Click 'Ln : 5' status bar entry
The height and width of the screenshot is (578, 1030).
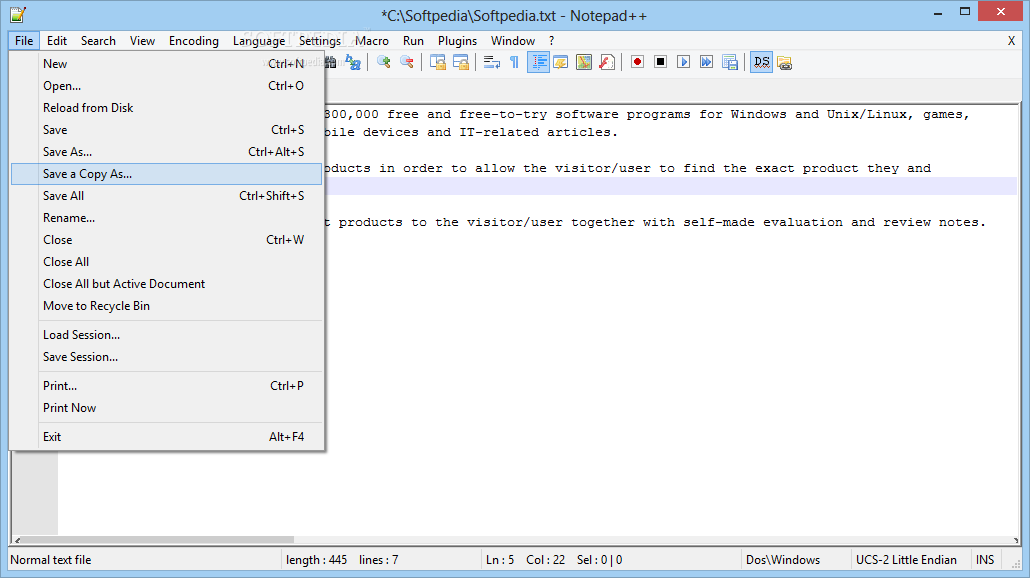pos(500,560)
